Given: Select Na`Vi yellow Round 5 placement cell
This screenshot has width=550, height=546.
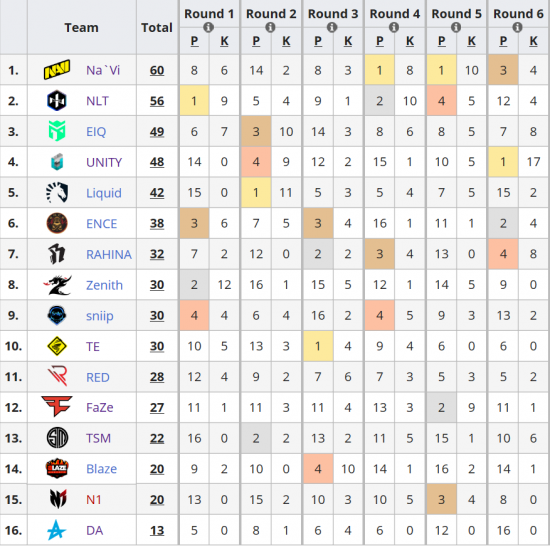Looking at the screenshot, I should [441, 70].
